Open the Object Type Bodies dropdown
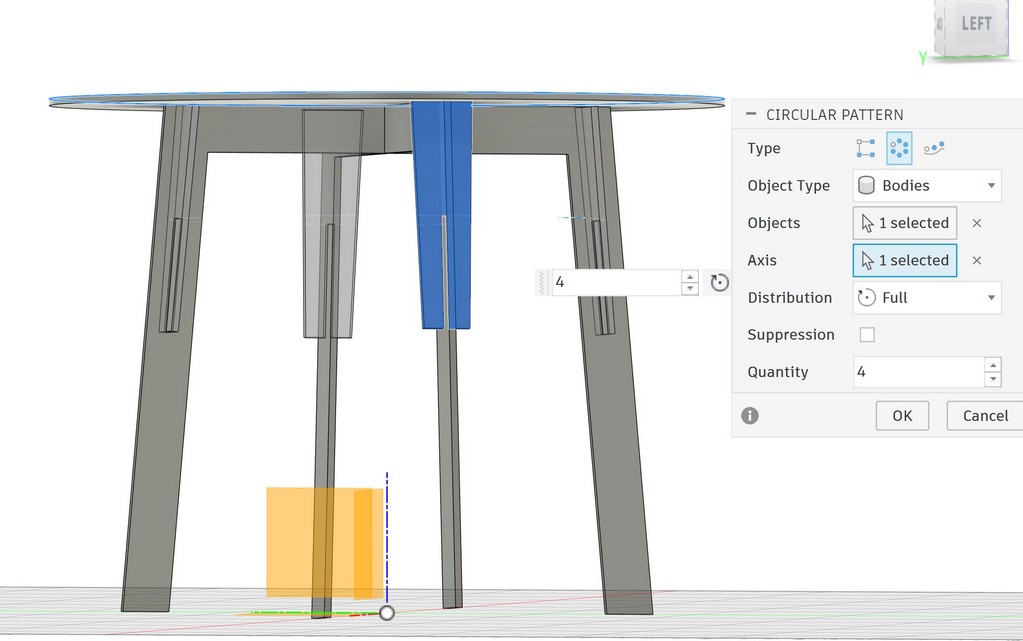1023x641 pixels. (927, 185)
